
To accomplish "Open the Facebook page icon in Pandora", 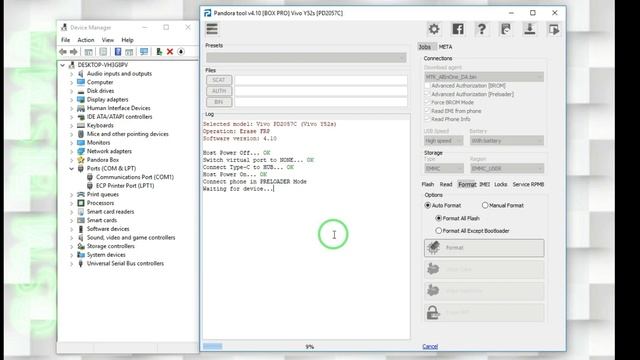I will click(x=458, y=29).
